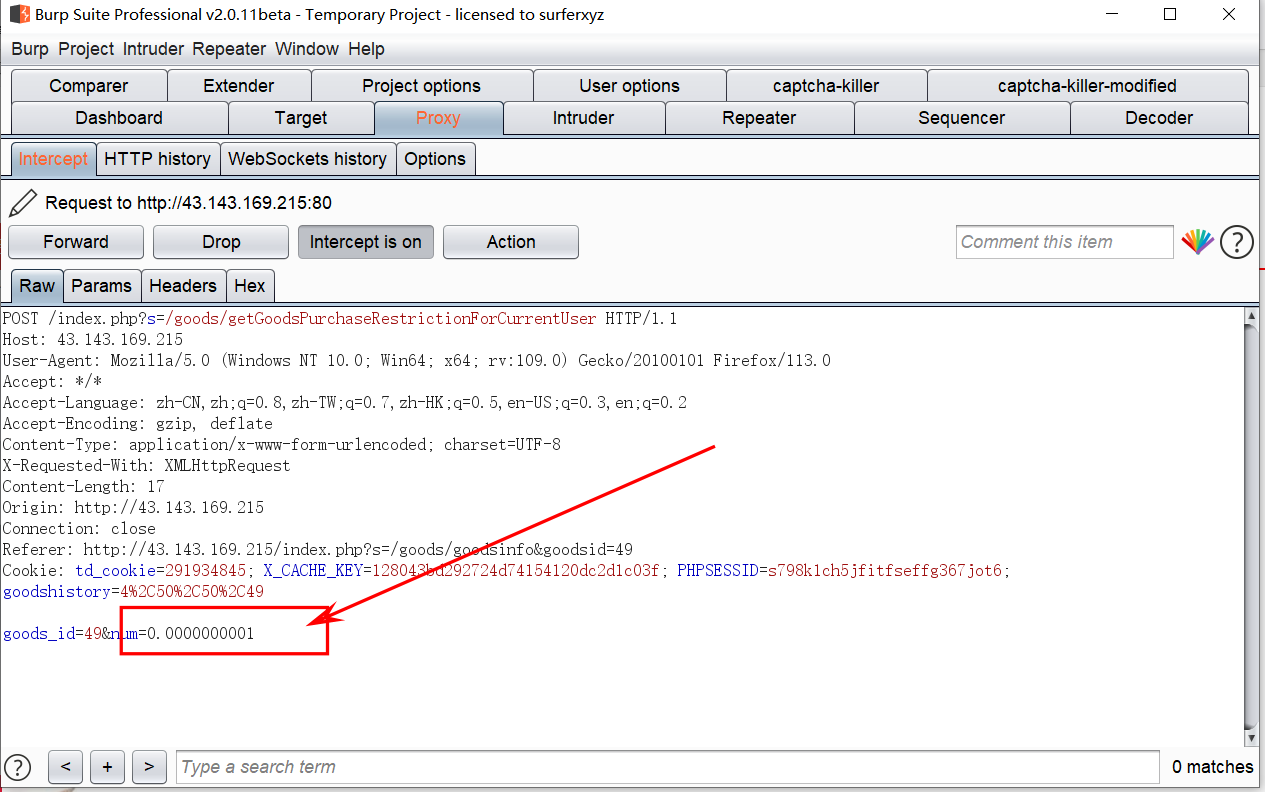Click the pencil edit icon beside the request target
Viewport: 1265px width, 792px height.
coord(22,203)
